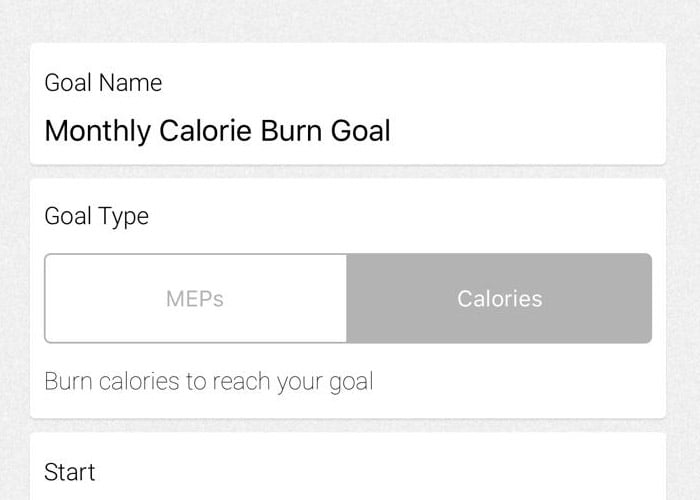
Task: Click the empty area right of goal name text
Action: pos(520,131)
